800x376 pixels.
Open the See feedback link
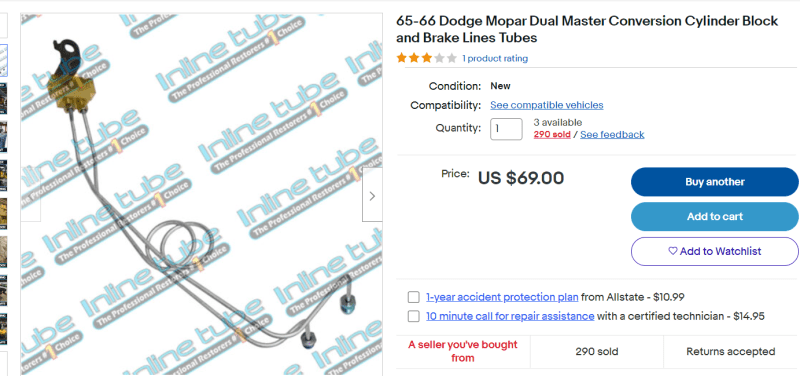coord(612,135)
